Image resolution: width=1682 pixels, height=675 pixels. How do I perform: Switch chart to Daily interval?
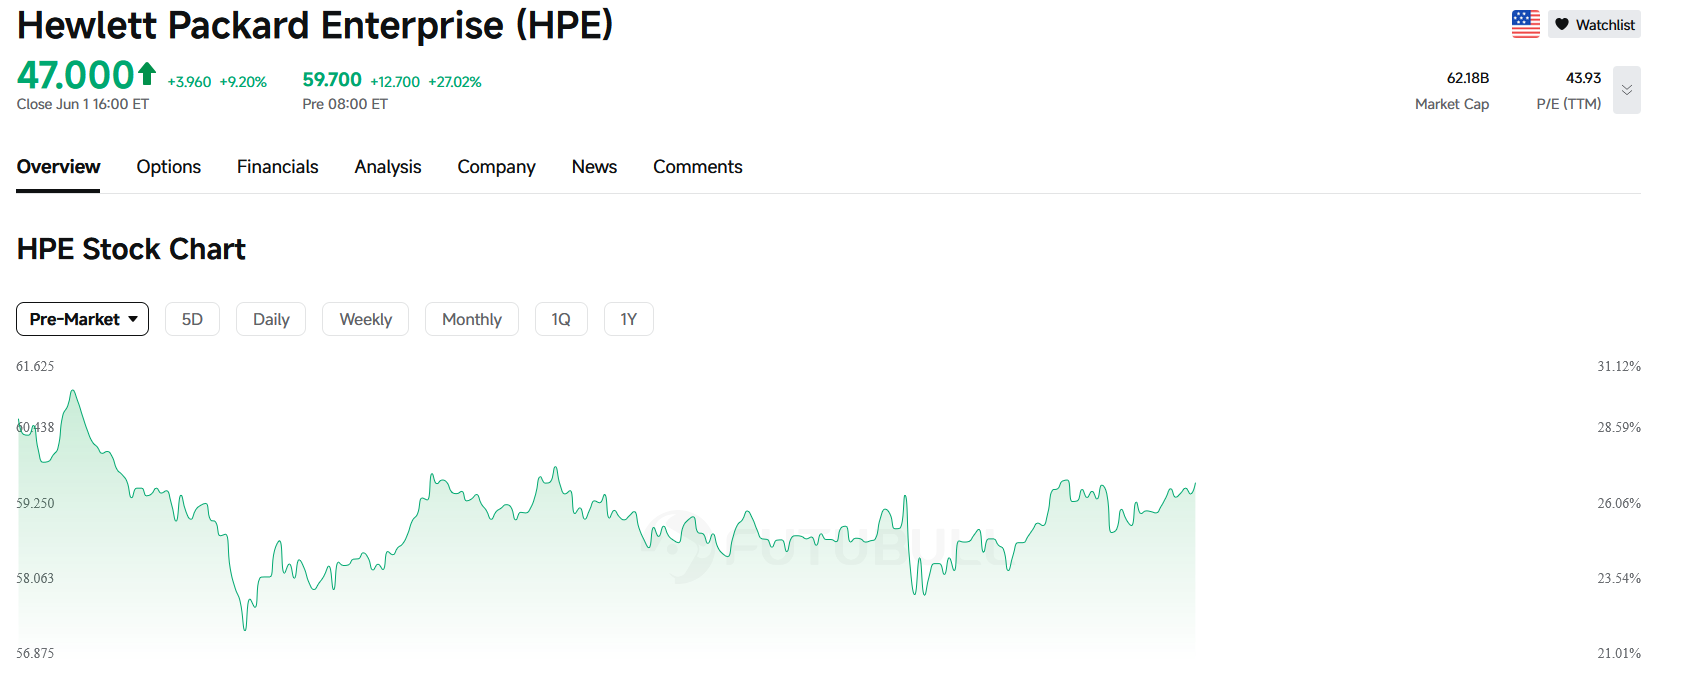pyautogui.click(x=271, y=319)
